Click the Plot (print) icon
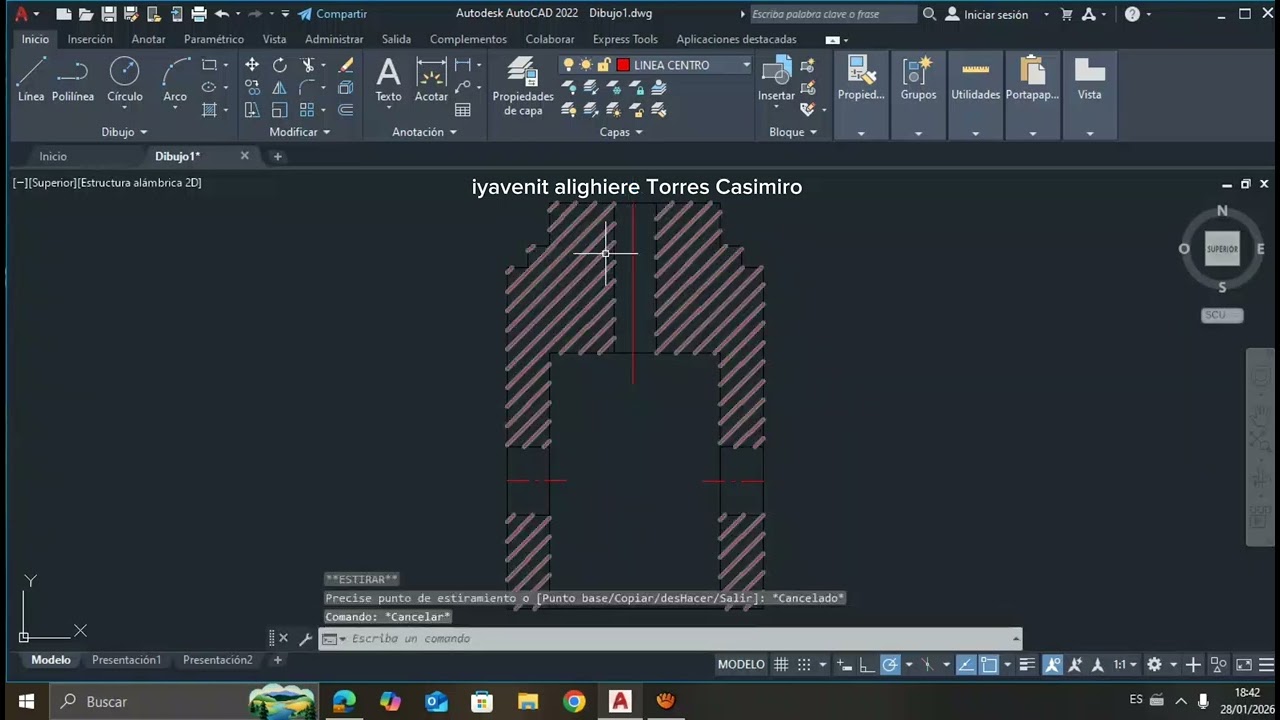 pyautogui.click(x=199, y=14)
